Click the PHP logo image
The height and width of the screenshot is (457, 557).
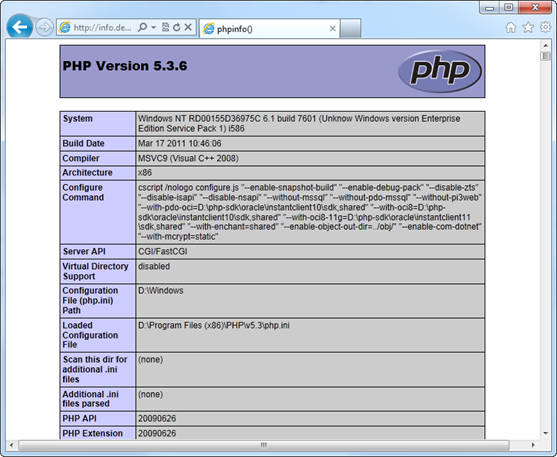(x=440, y=71)
